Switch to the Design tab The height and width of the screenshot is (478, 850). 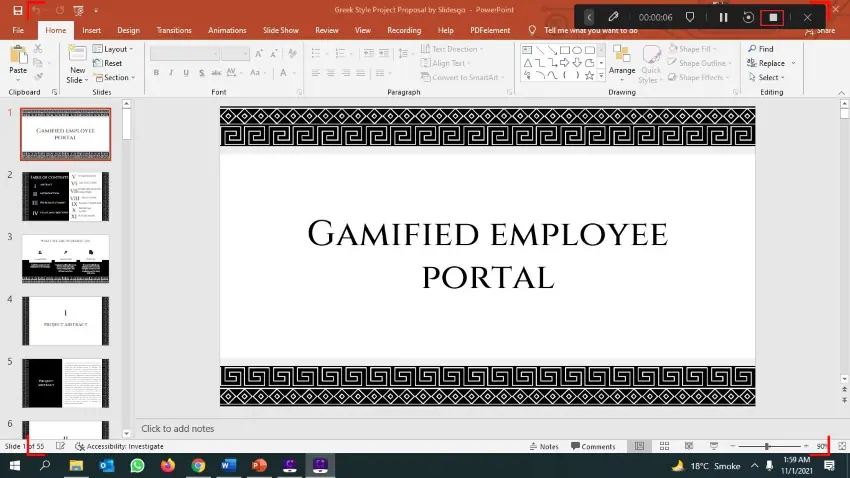click(x=128, y=30)
